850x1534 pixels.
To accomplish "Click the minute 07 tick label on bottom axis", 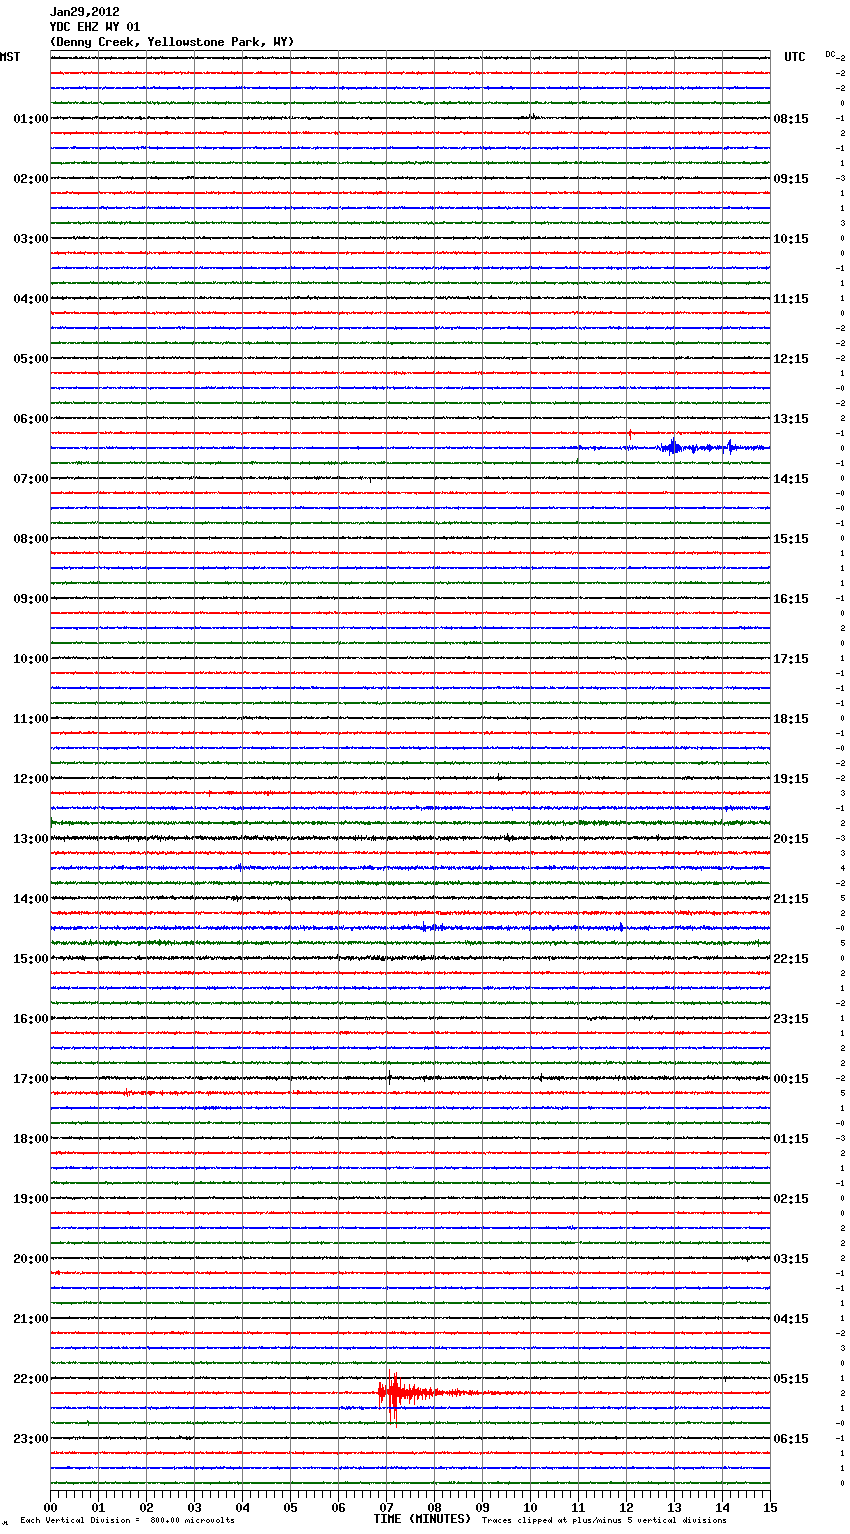I will tap(386, 1508).
